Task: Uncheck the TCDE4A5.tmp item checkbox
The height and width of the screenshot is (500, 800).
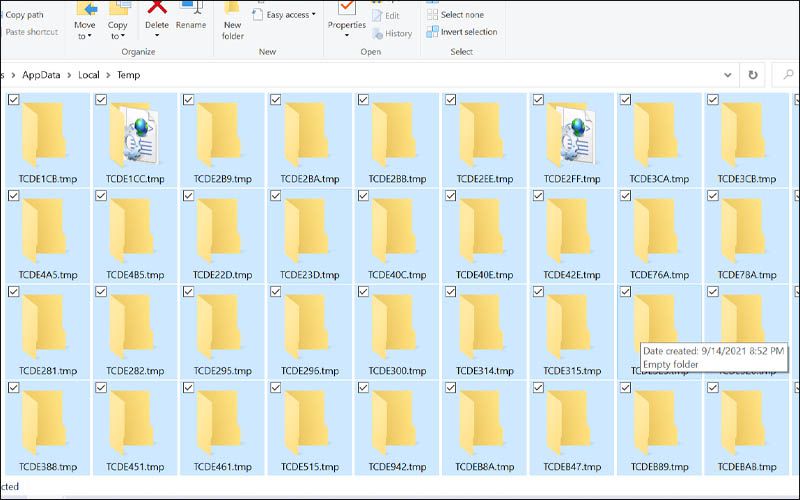Action: 13,196
